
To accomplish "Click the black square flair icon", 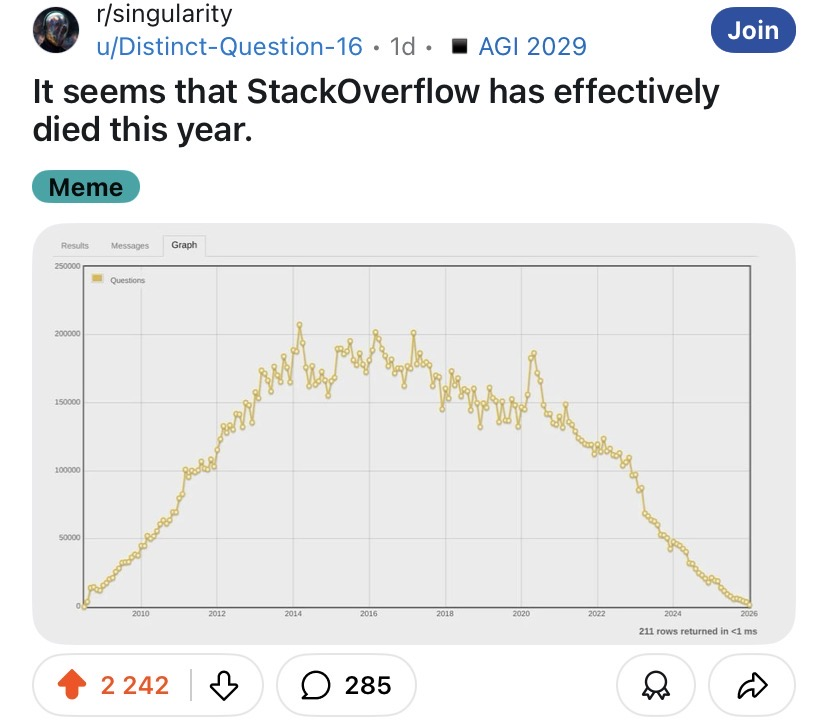I will pyautogui.click(x=459, y=46).
